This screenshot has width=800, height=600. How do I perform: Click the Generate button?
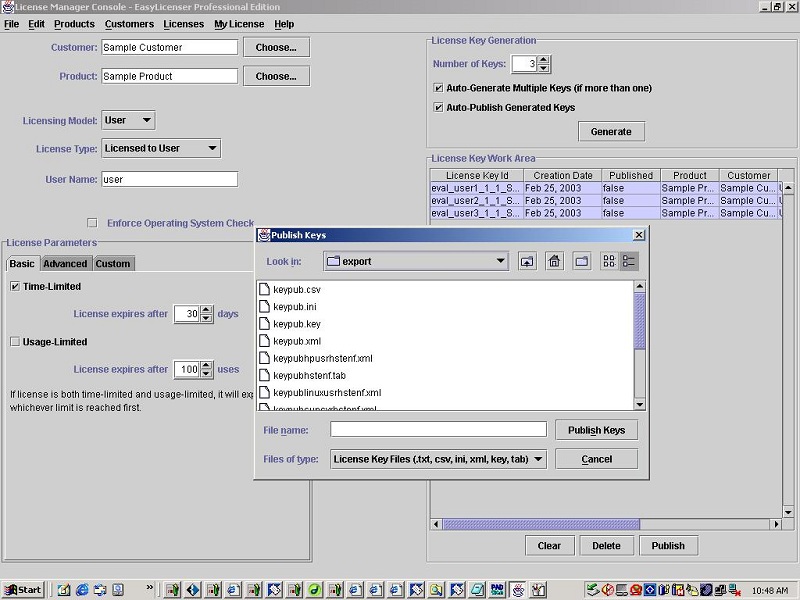point(611,132)
